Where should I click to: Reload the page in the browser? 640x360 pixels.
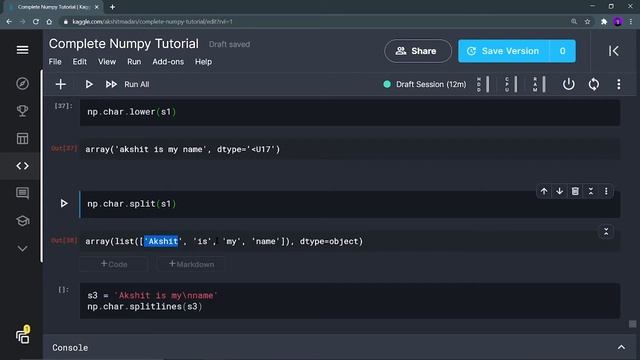tap(36, 22)
